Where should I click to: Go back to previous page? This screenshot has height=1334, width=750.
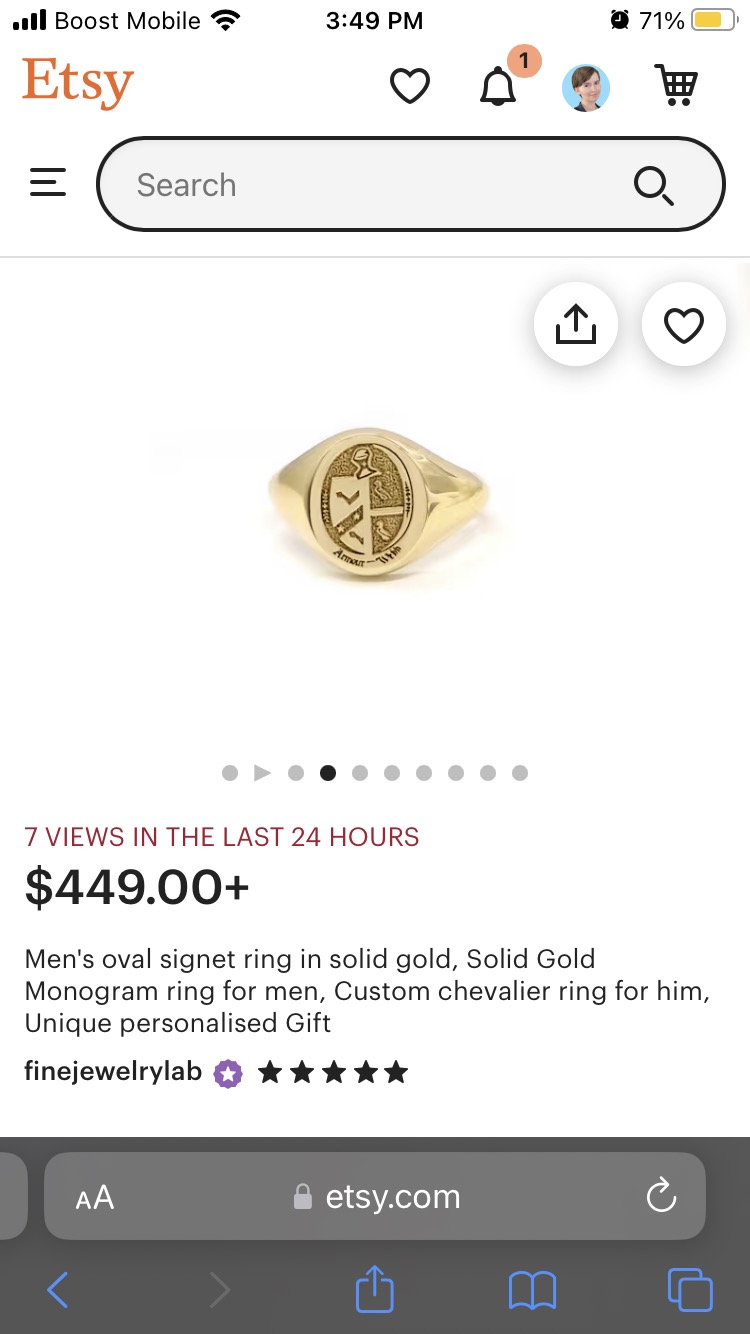[58, 1290]
